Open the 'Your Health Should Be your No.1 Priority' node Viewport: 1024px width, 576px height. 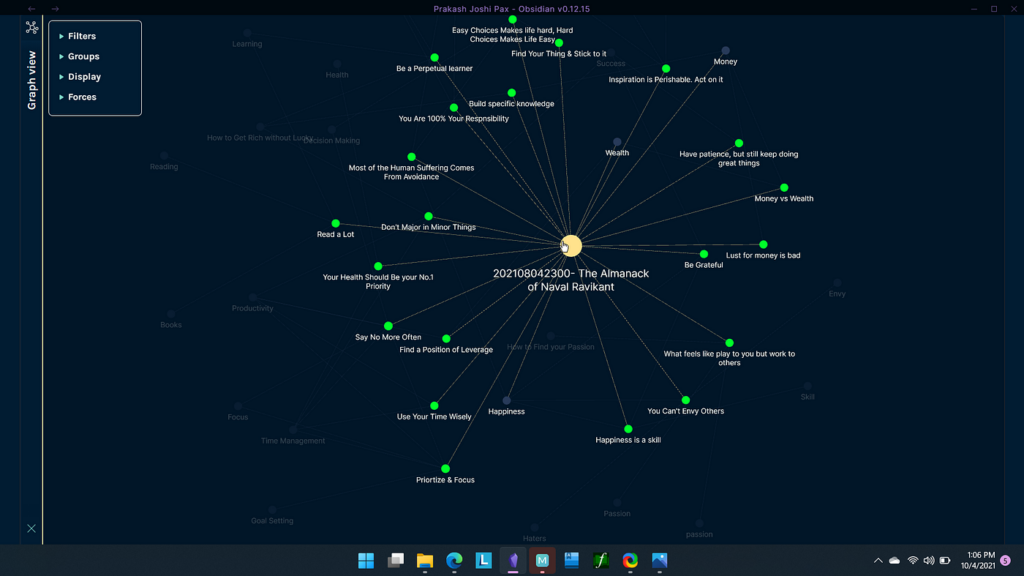[x=377, y=266]
